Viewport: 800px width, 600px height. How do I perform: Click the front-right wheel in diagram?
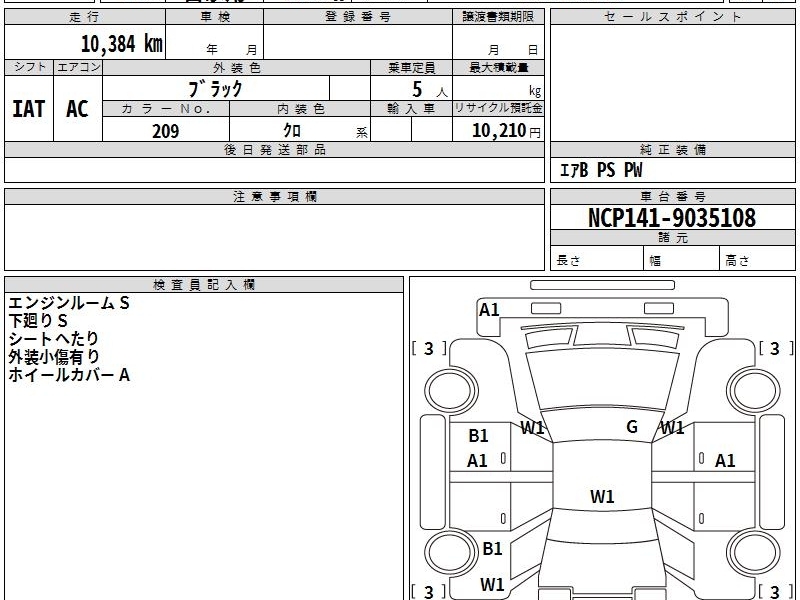point(754,391)
